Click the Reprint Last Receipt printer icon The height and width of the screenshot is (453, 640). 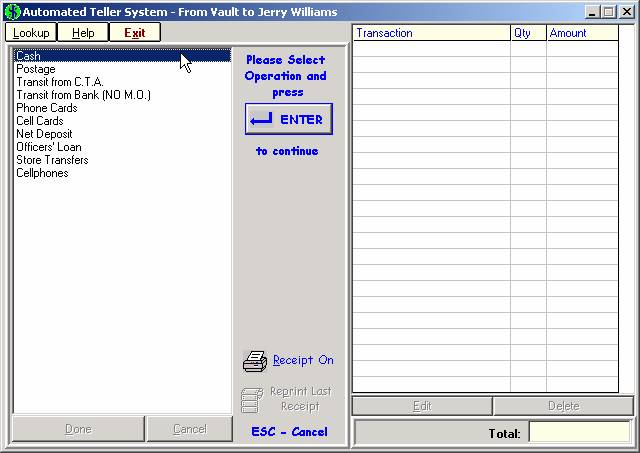[253, 399]
